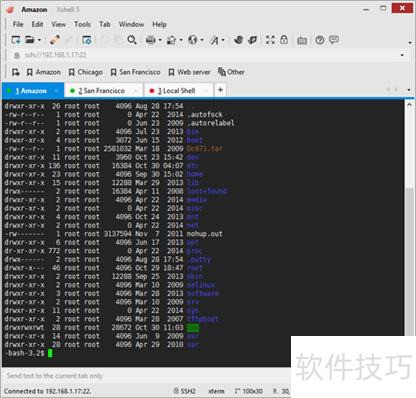Click the xterm status bar entry
Viewport: 416px width, 398px height.
[x=216, y=391]
